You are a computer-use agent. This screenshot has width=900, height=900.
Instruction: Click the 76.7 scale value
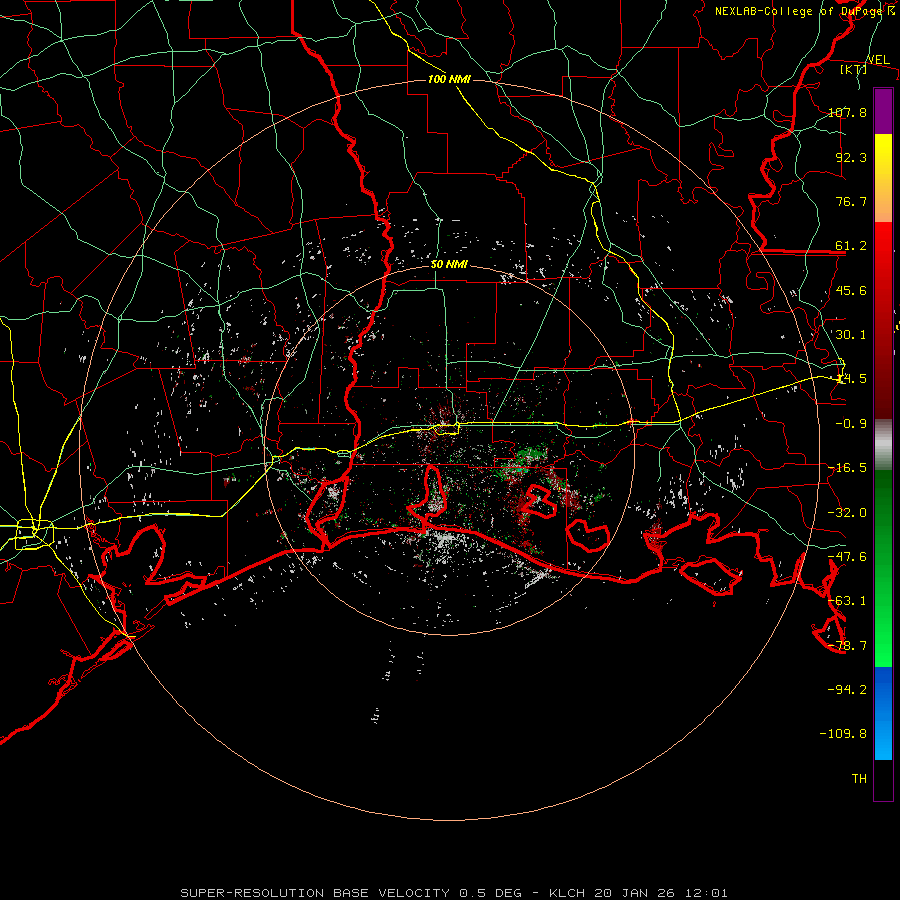click(x=851, y=201)
